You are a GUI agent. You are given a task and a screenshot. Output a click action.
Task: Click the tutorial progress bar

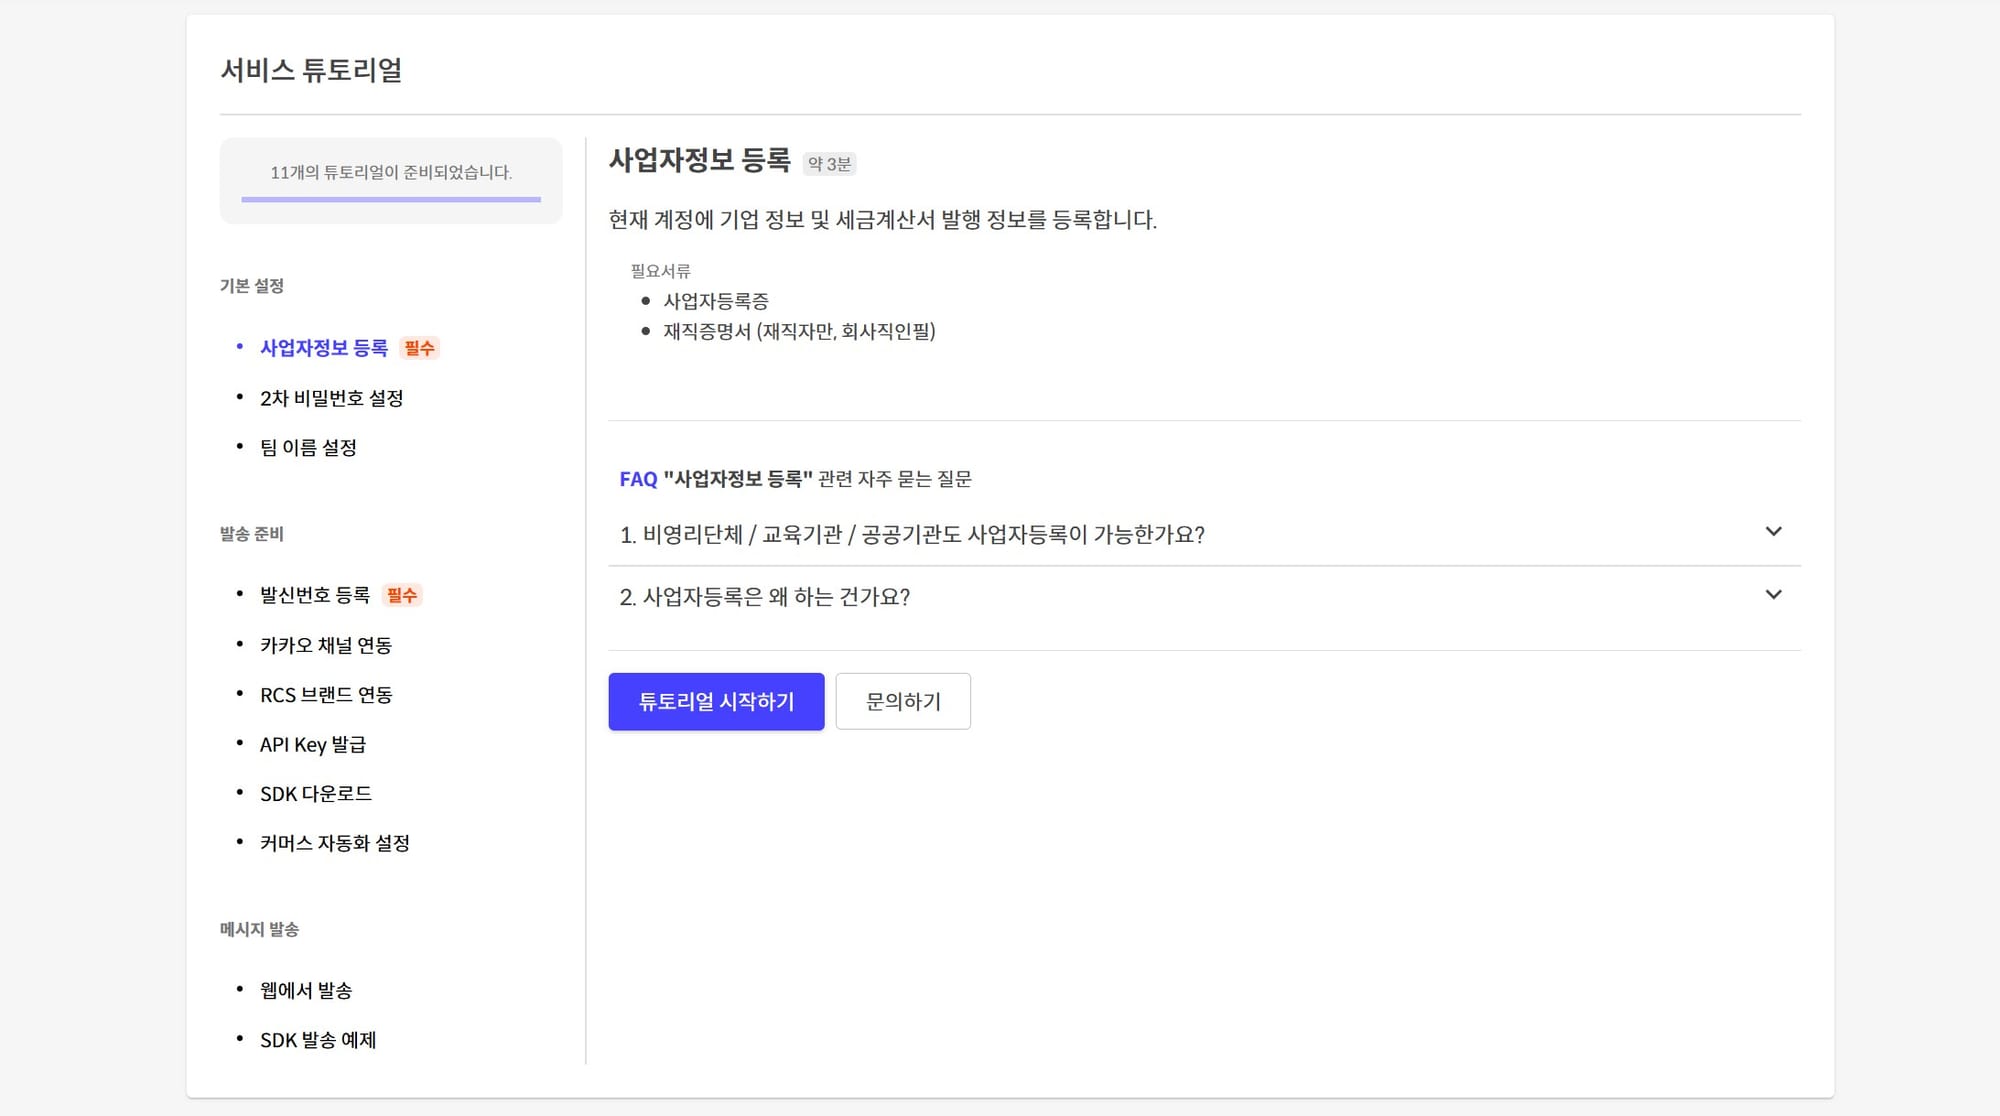pos(390,201)
